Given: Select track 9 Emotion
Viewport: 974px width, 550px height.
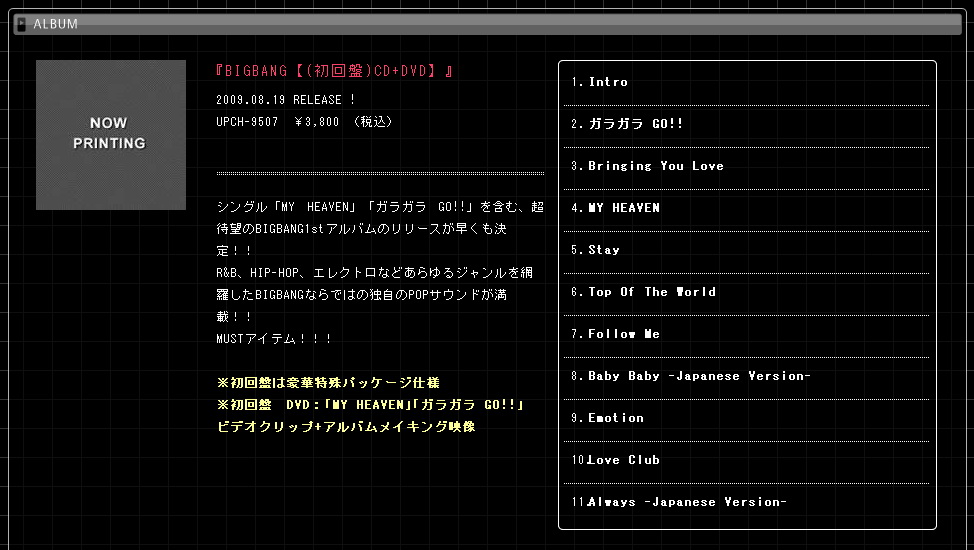Looking at the screenshot, I should coord(608,418).
